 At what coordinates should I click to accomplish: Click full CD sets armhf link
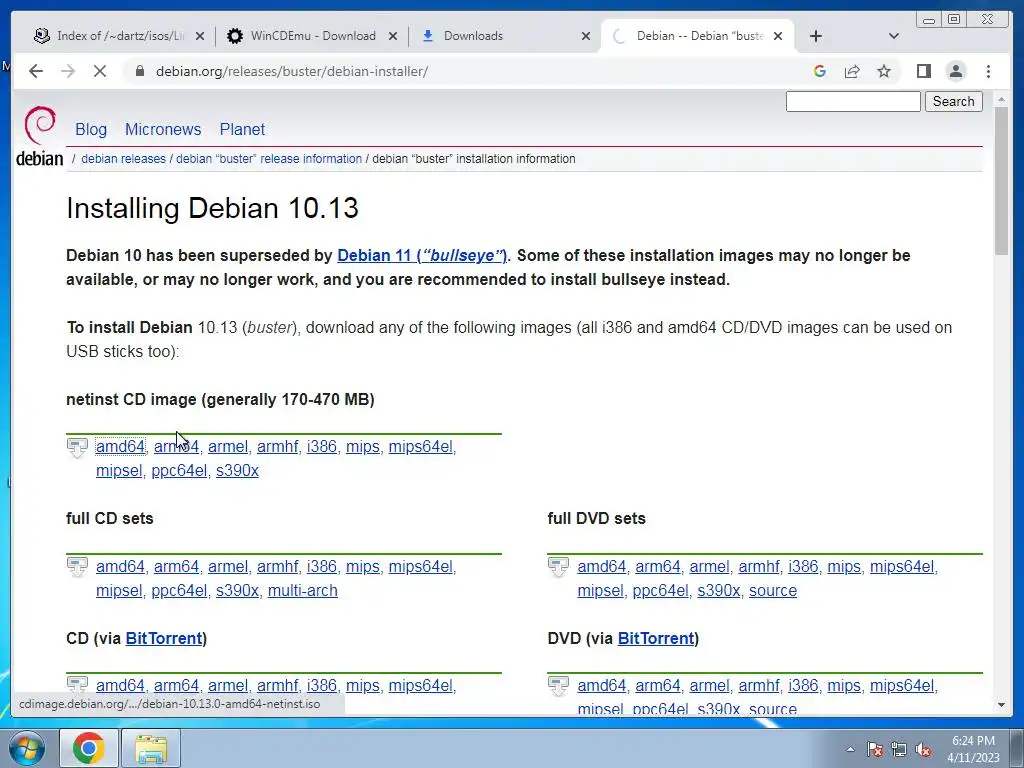pos(278,566)
